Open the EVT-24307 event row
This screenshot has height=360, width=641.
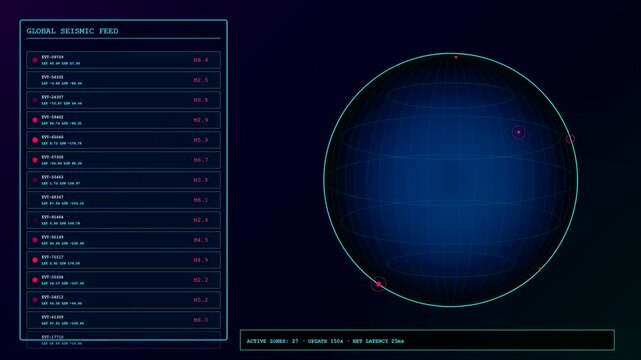click(x=123, y=100)
